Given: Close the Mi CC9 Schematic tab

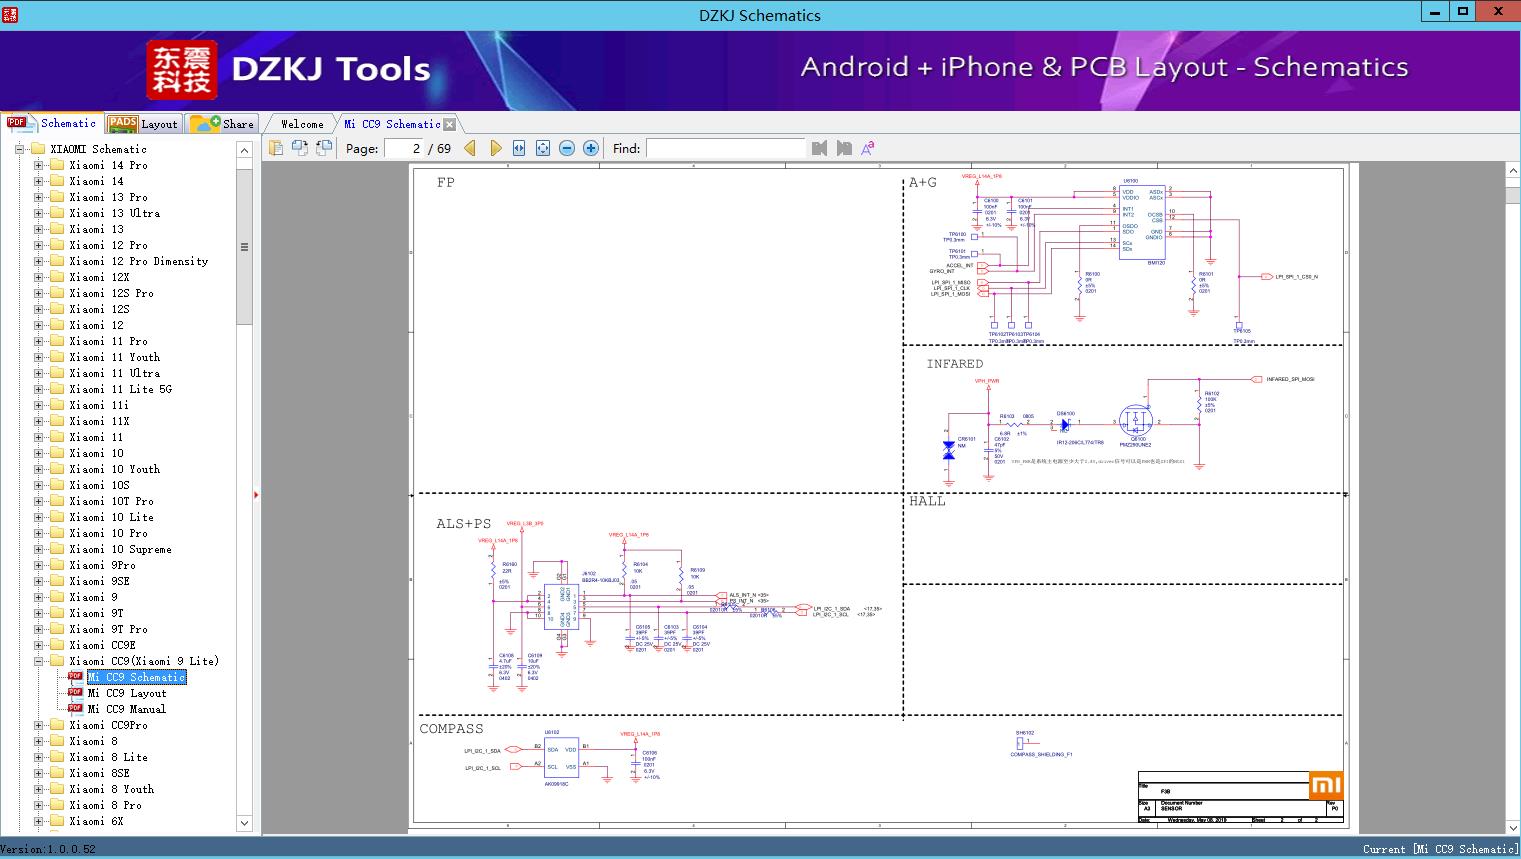Looking at the screenshot, I should coord(450,125).
